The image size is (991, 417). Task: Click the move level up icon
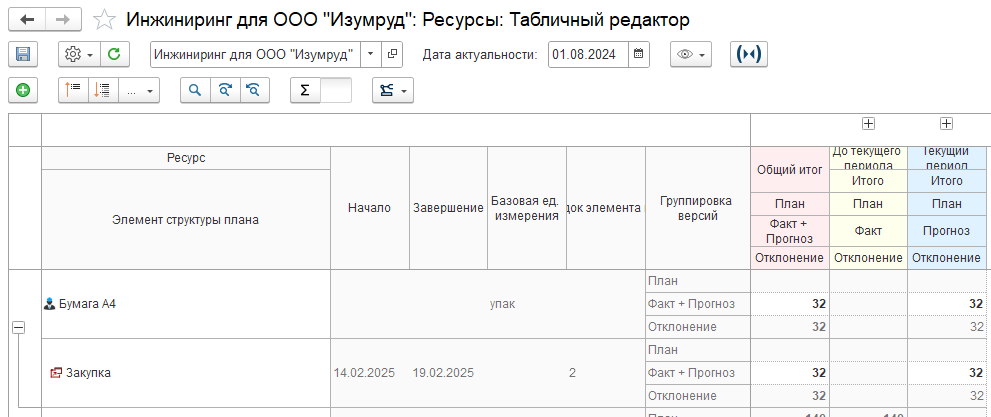tap(74, 90)
